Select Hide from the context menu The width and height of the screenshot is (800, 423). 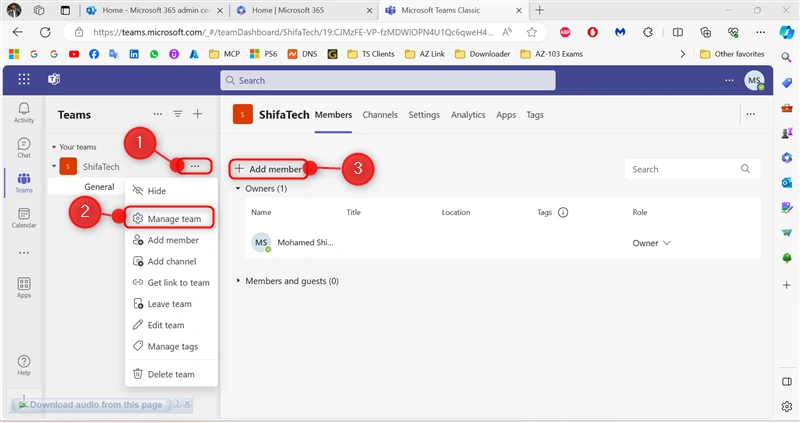171,191
